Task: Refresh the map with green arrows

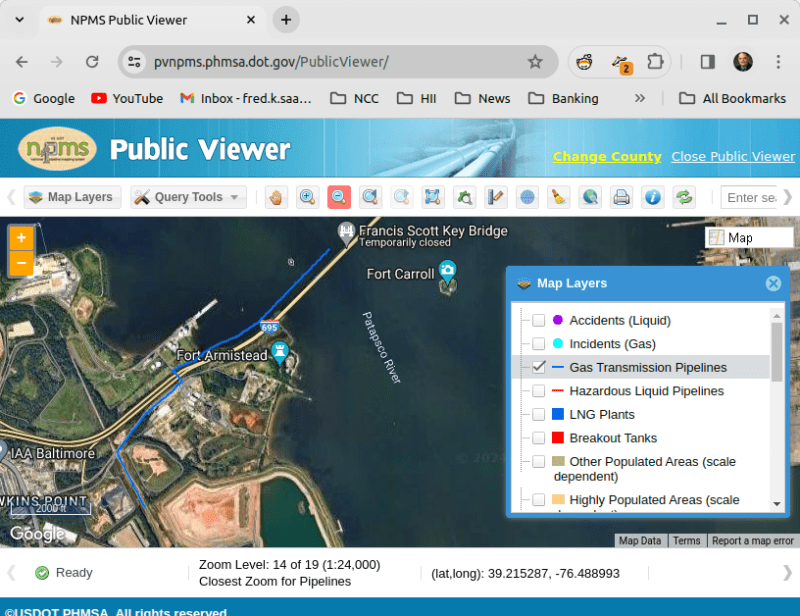Action: click(x=684, y=197)
